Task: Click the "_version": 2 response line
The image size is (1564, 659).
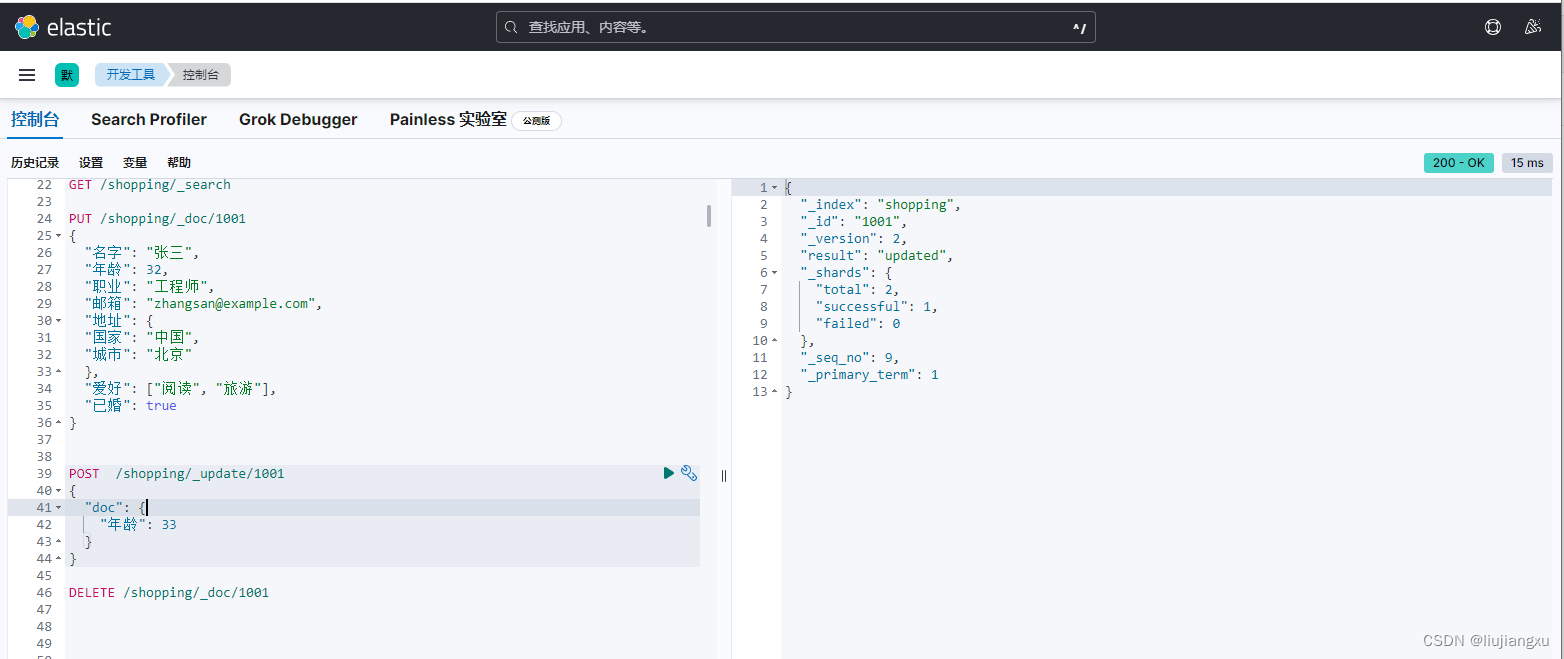Action: [853, 238]
